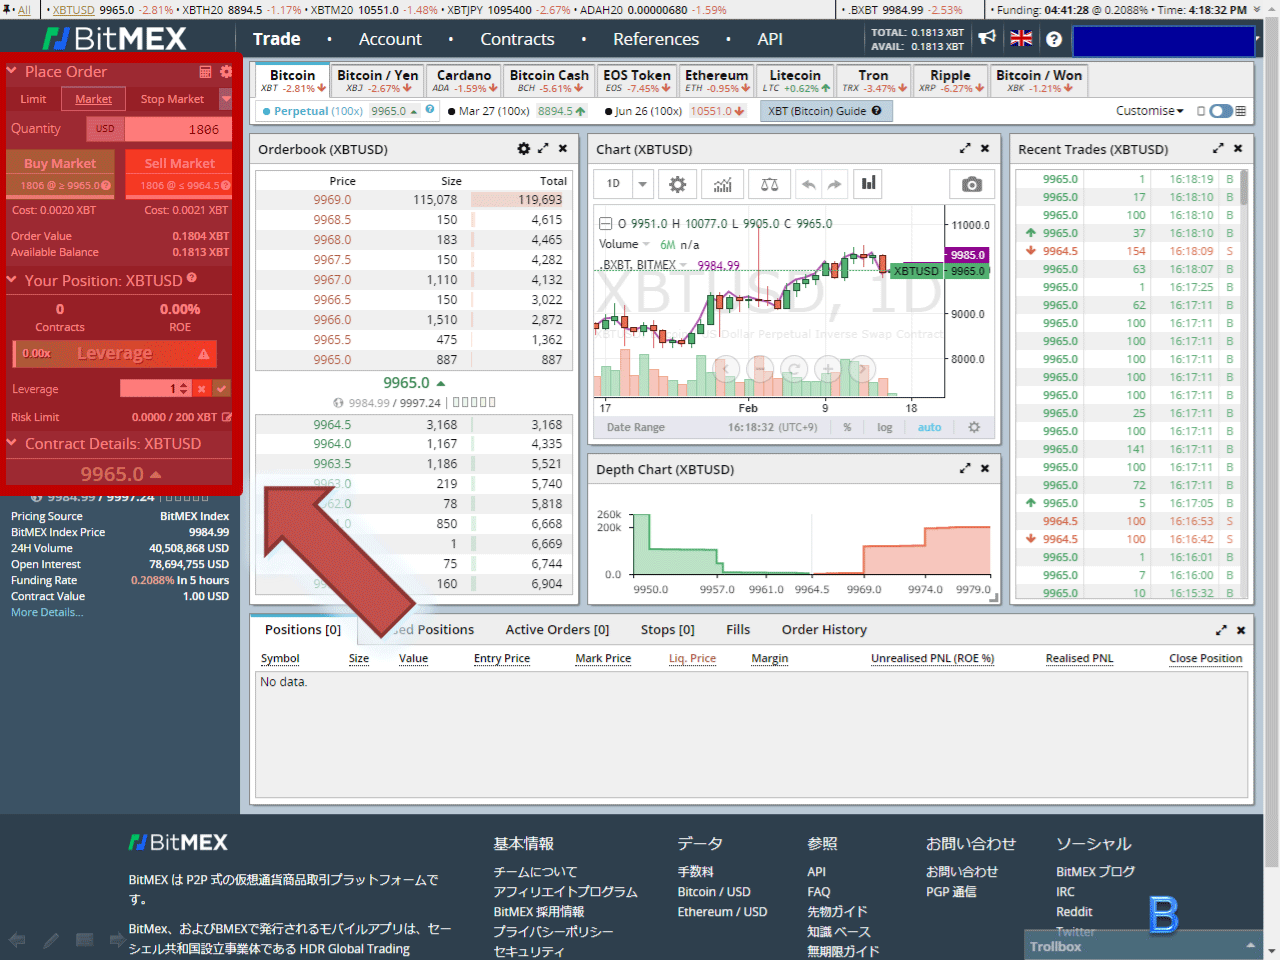This screenshot has width=1280, height=960.
Task: Select the Limit order tab
Action: coord(33,99)
